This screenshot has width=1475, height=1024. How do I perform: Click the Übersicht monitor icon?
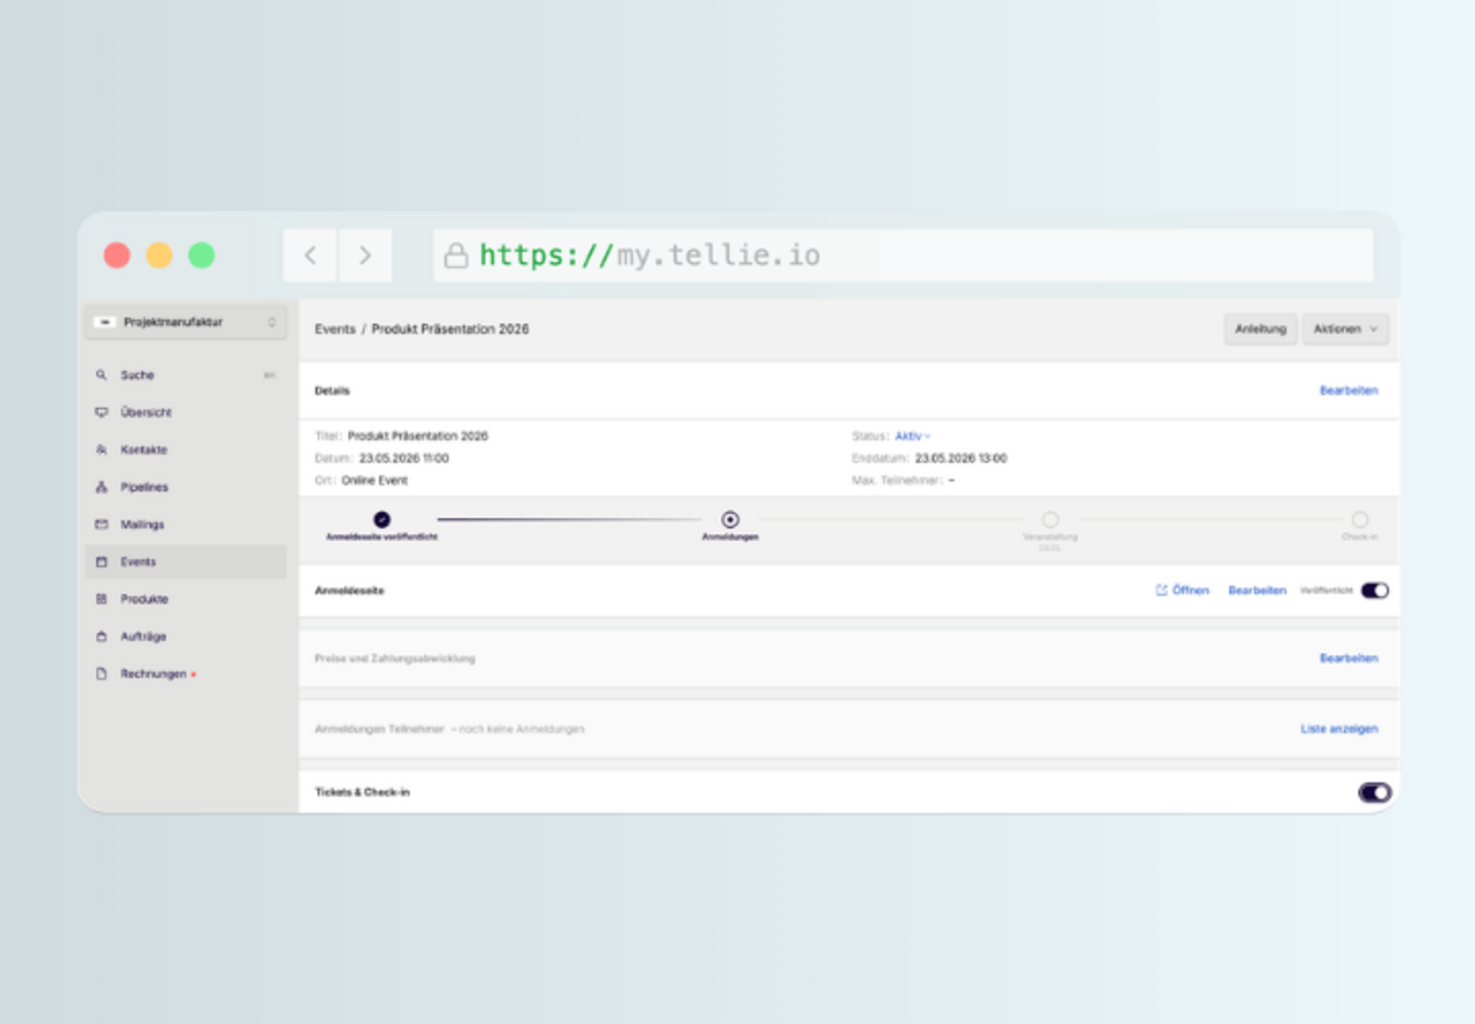101,412
